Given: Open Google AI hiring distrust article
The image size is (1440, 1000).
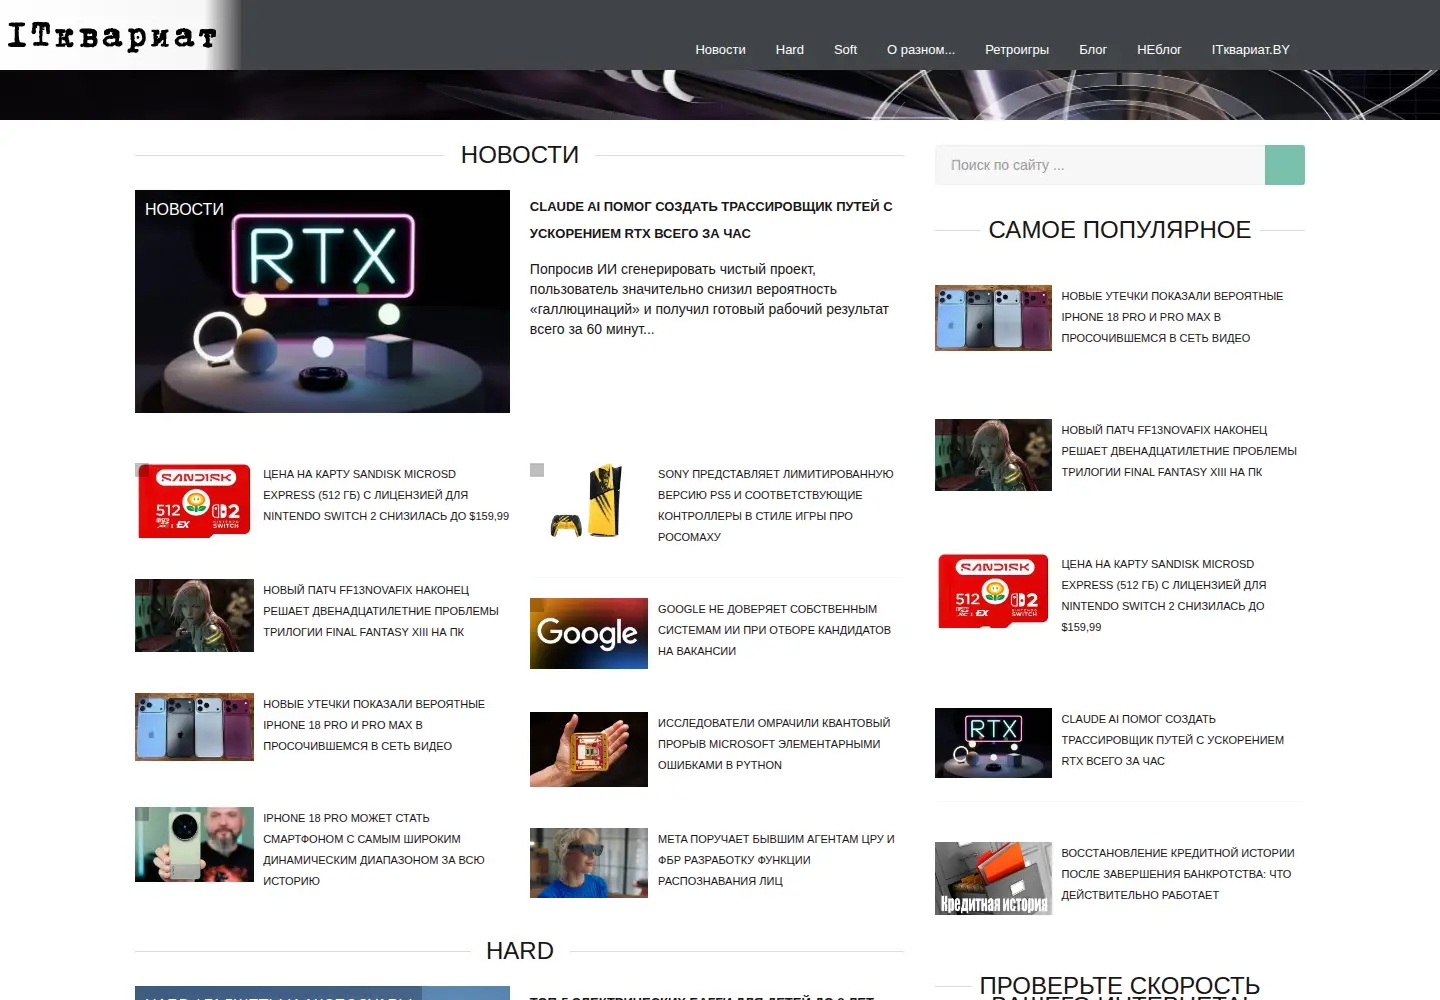Looking at the screenshot, I should tap(774, 630).
